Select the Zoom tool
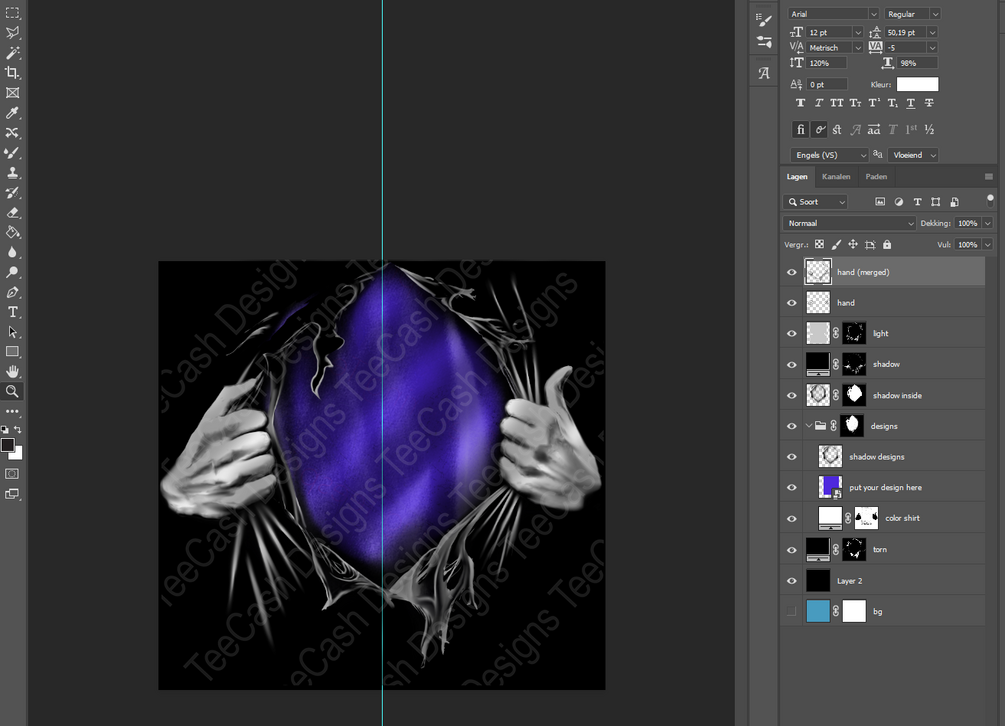 pos(12,391)
